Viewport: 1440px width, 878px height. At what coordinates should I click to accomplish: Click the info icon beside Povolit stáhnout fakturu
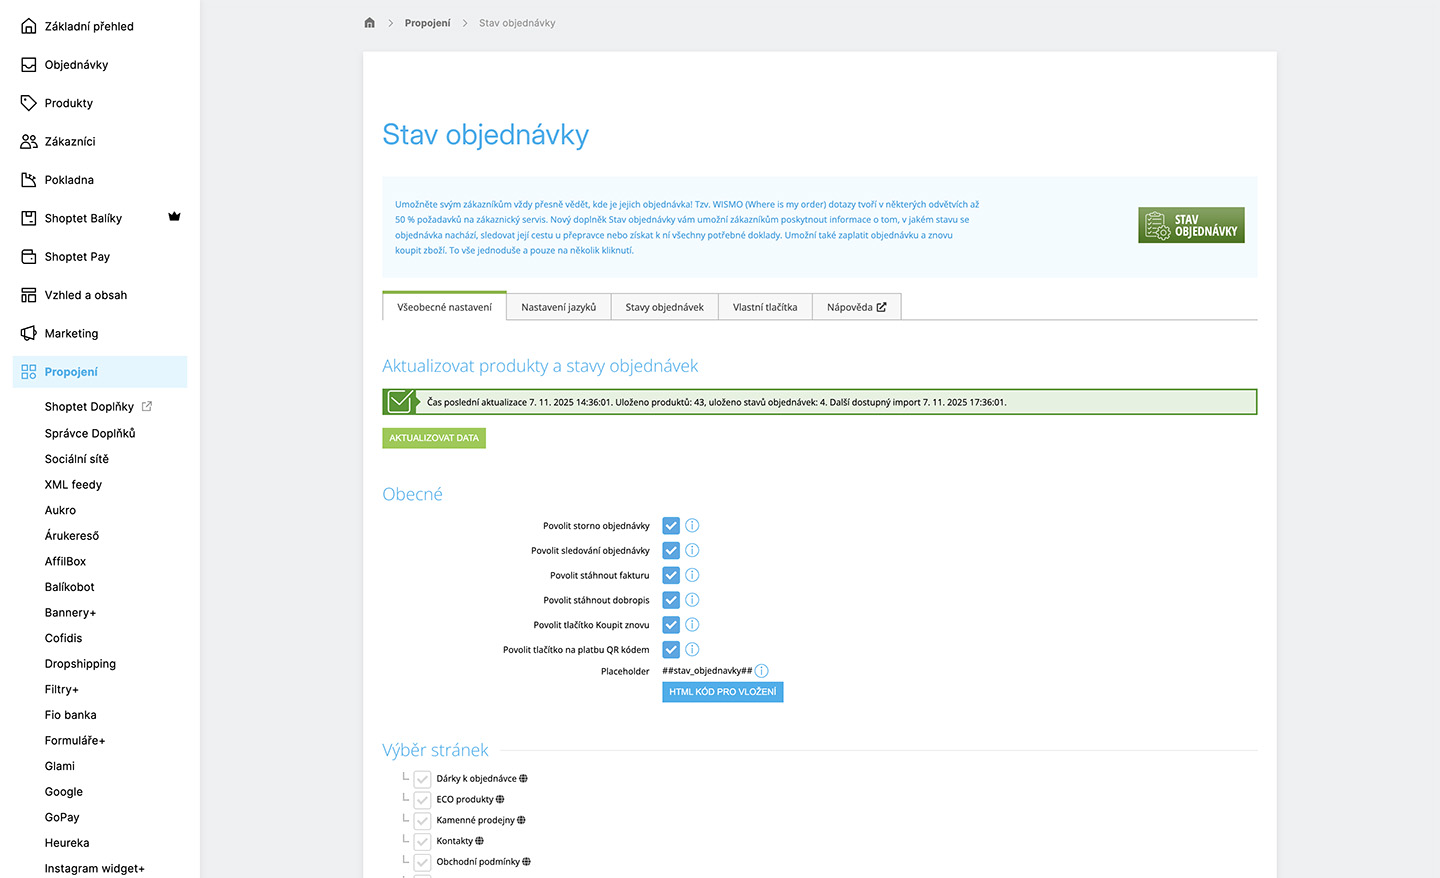tap(692, 575)
